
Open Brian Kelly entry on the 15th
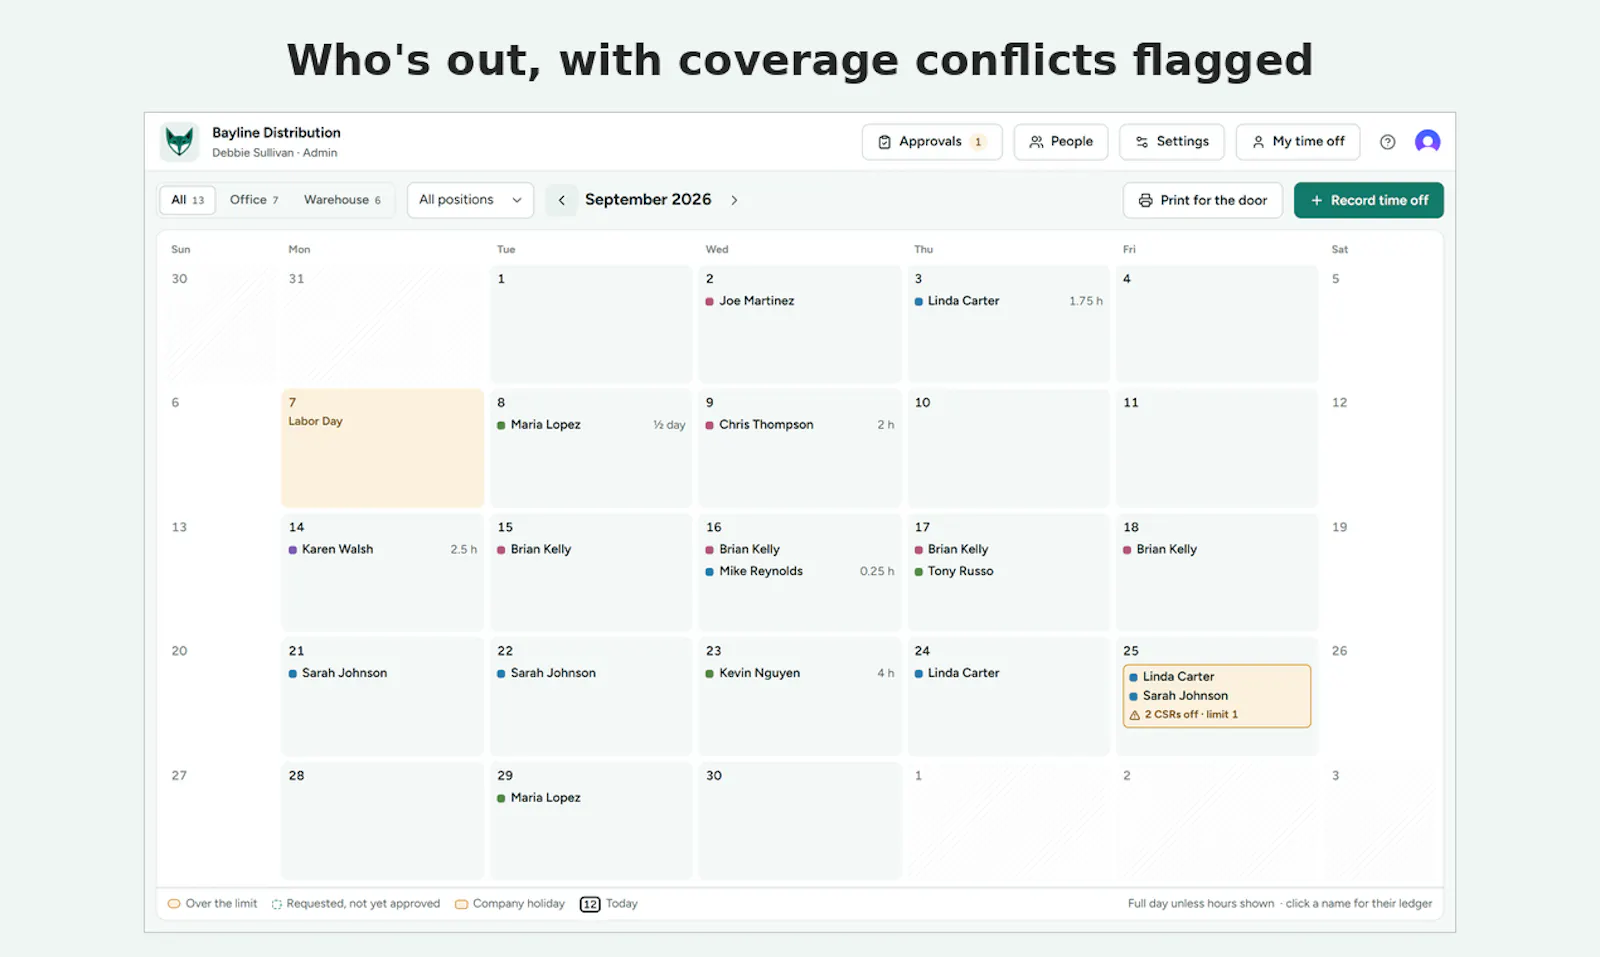tap(534, 550)
